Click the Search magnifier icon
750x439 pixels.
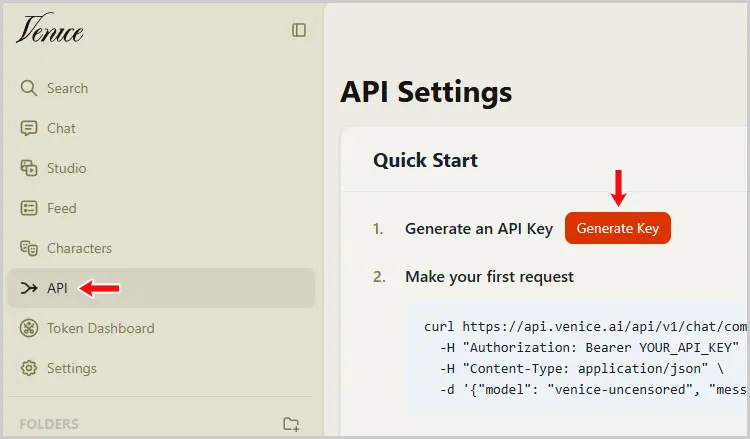tap(29, 88)
